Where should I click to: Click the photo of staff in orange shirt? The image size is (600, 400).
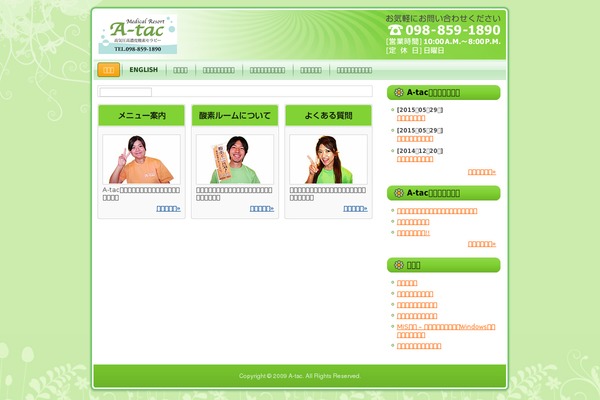142,159
